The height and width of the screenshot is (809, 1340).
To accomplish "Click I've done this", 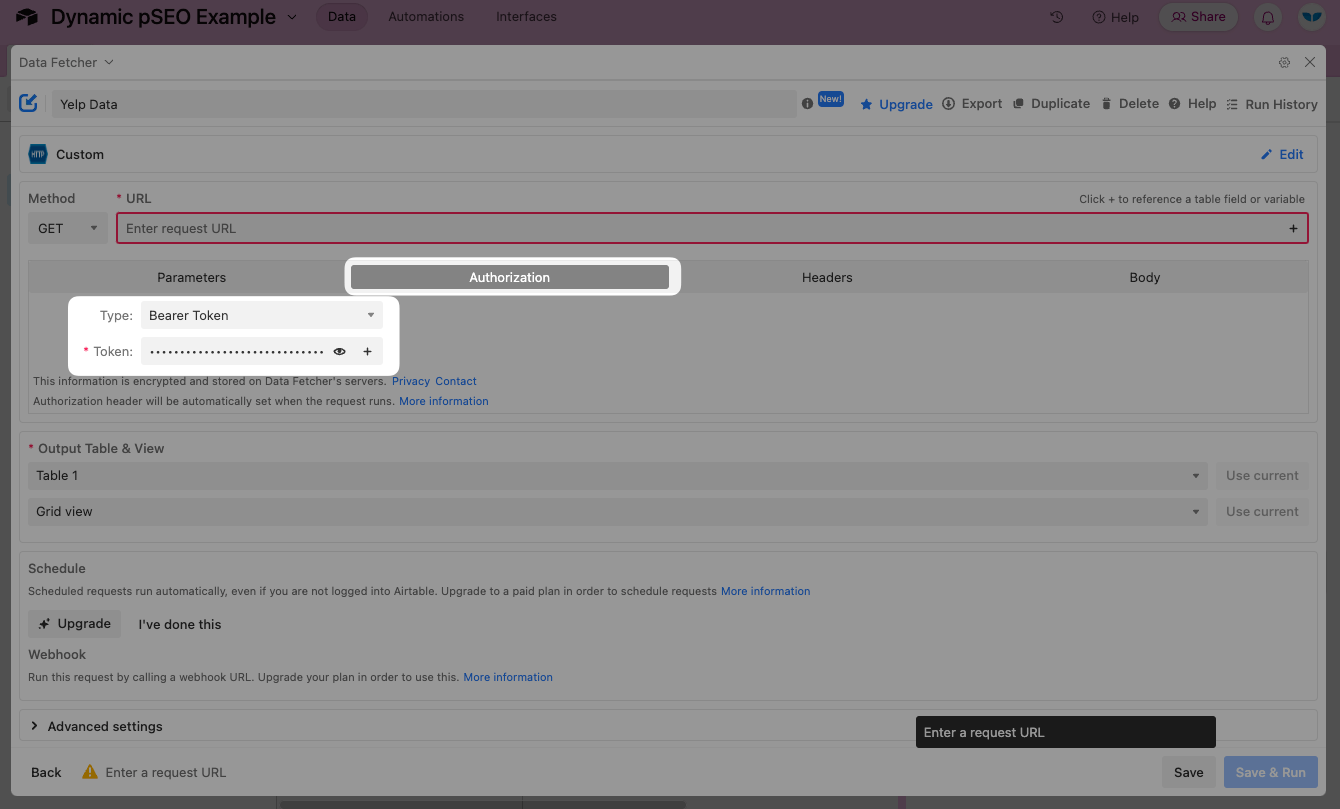I will pyautogui.click(x=180, y=624).
